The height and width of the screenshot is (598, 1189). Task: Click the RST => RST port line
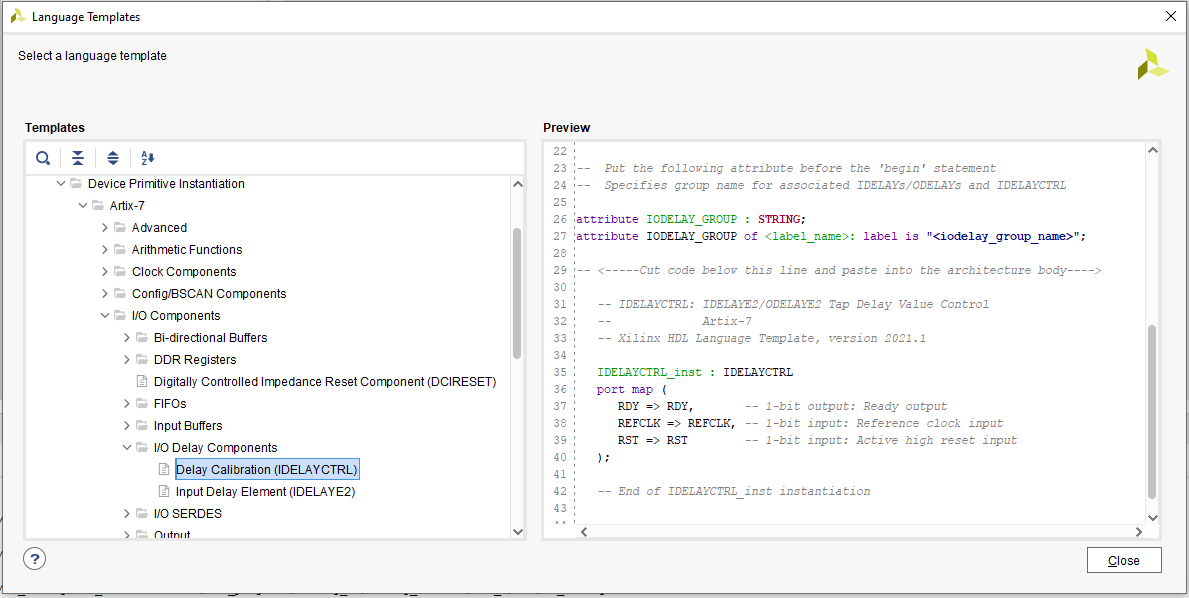point(817,440)
